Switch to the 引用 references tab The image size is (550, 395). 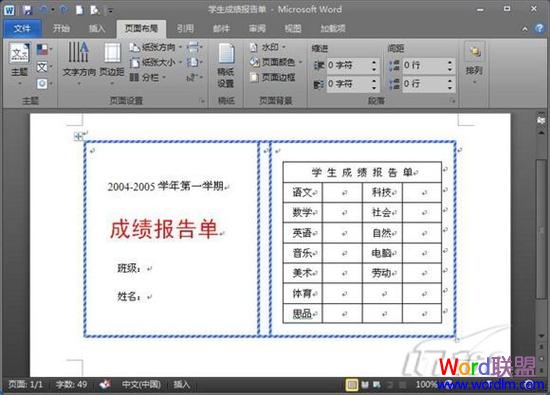pos(185,28)
